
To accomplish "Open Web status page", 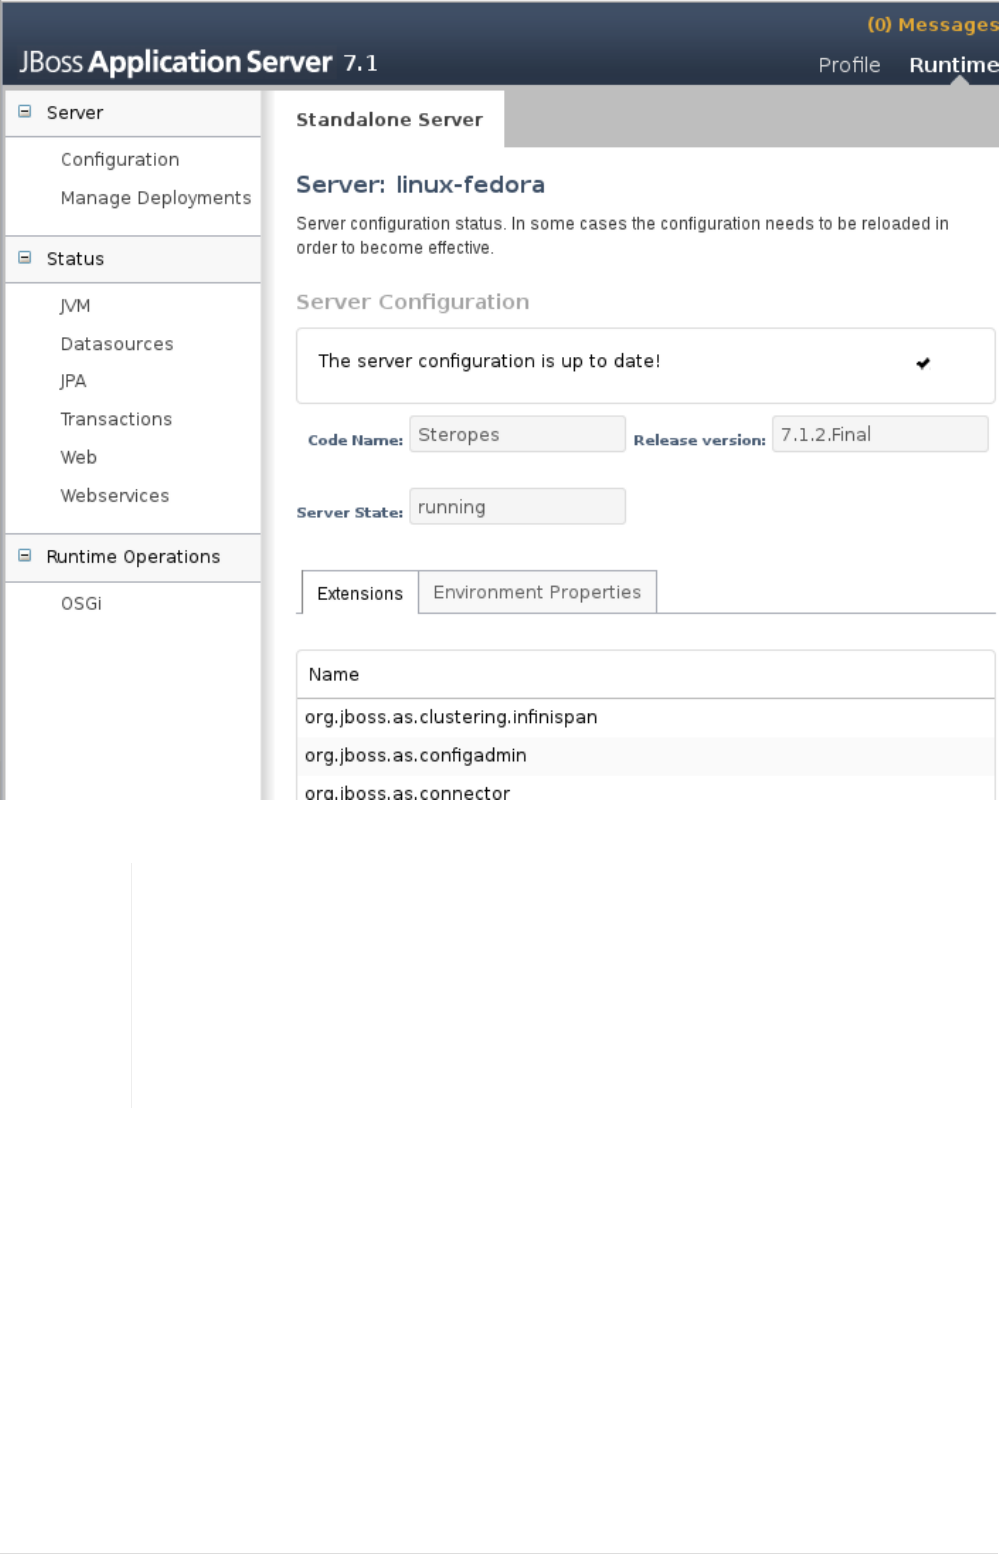I will pos(79,457).
